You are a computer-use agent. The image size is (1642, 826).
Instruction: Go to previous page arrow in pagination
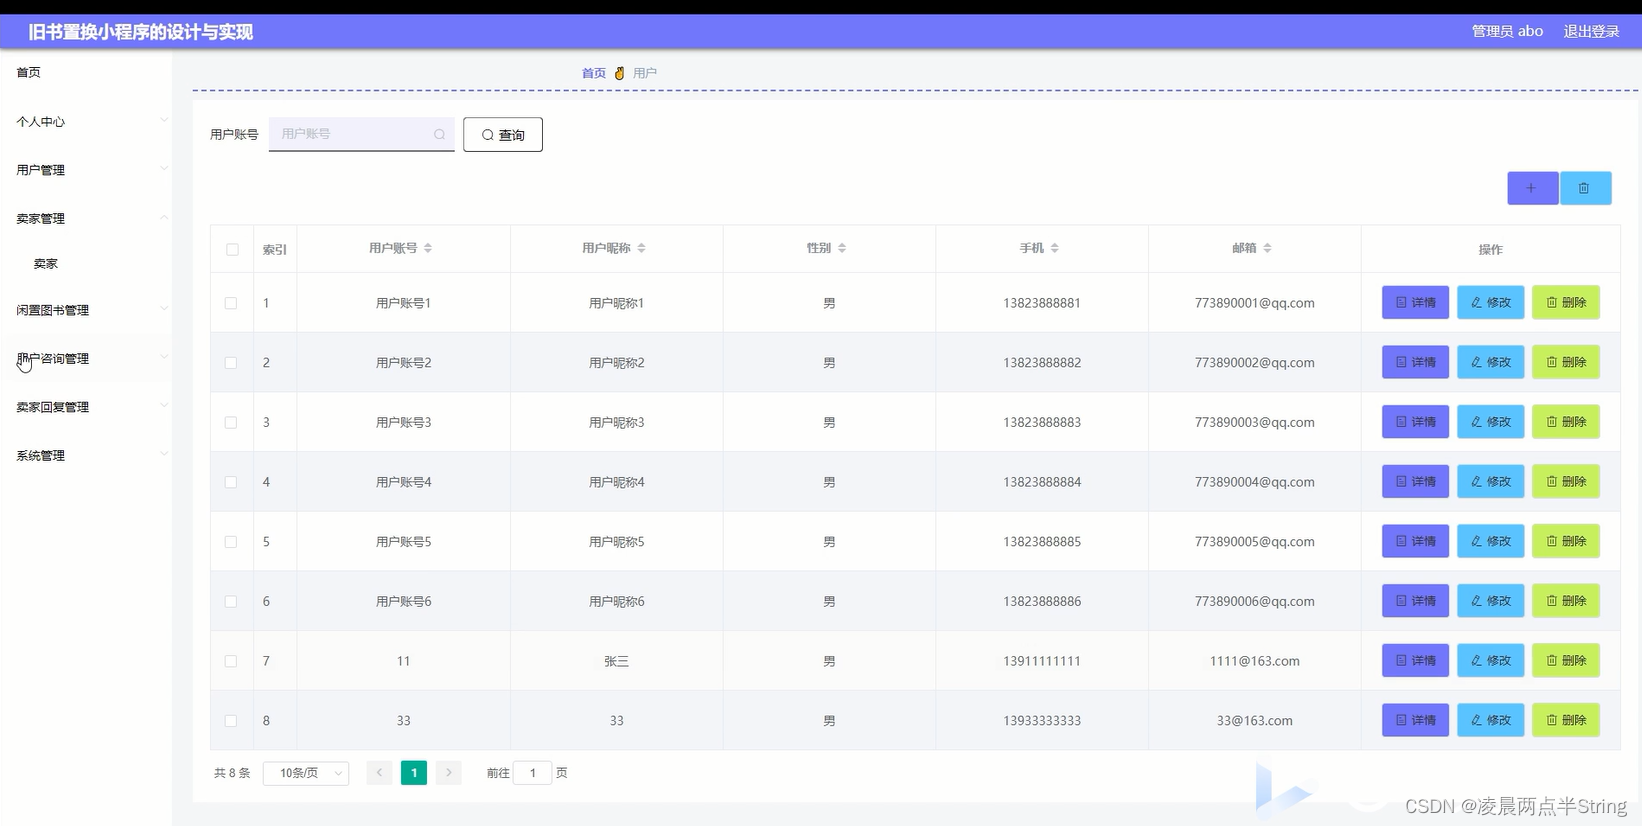click(x=379, y=773)
